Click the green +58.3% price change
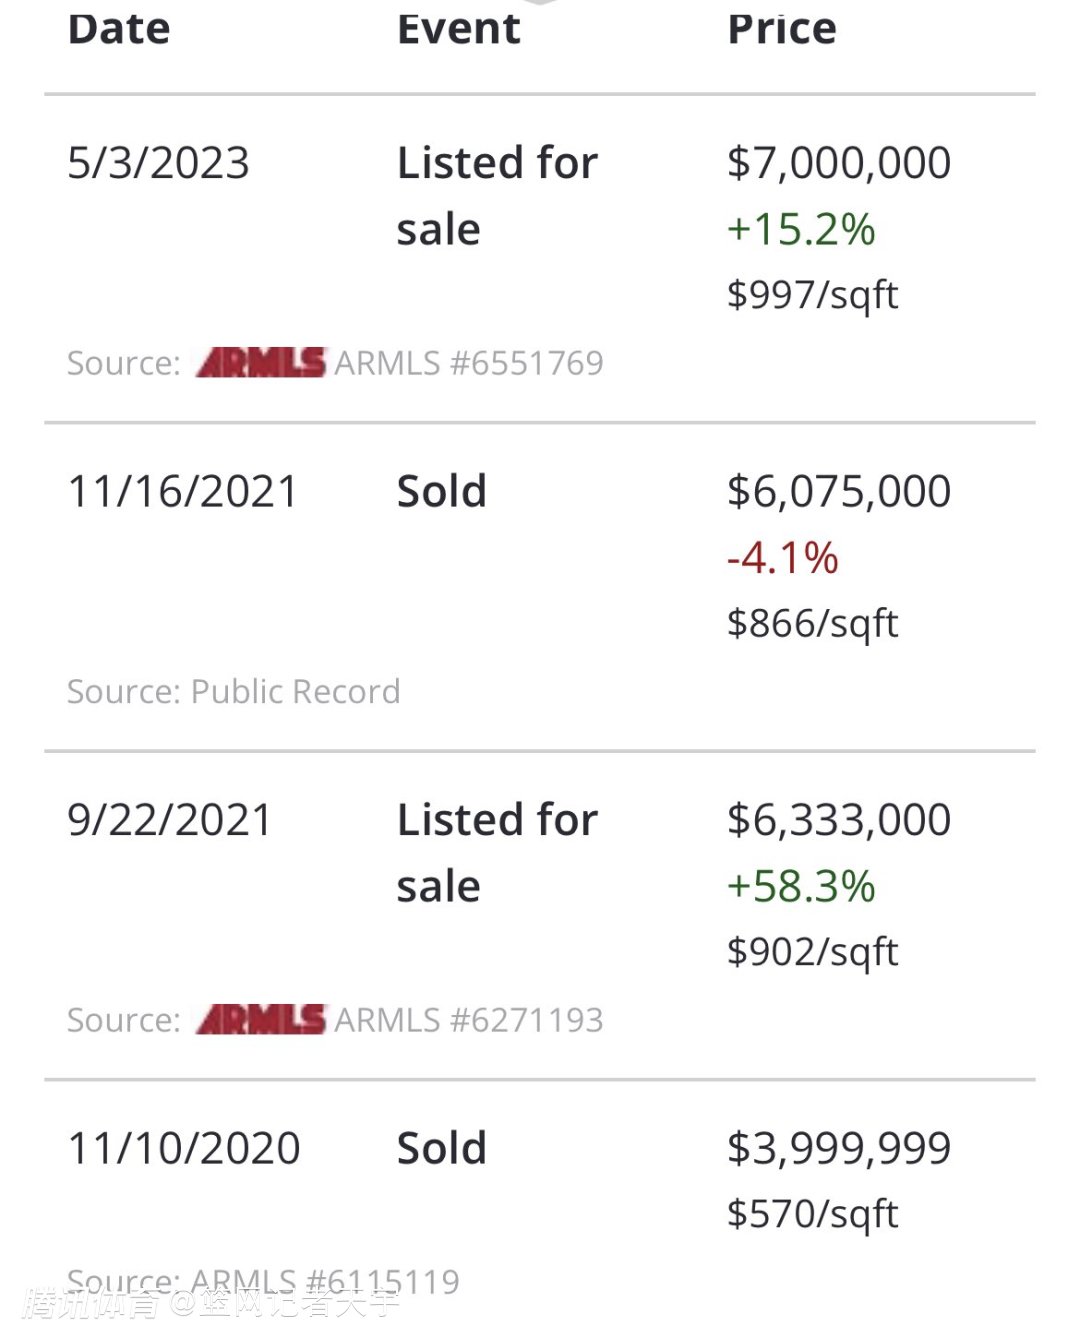 (801, 887)
